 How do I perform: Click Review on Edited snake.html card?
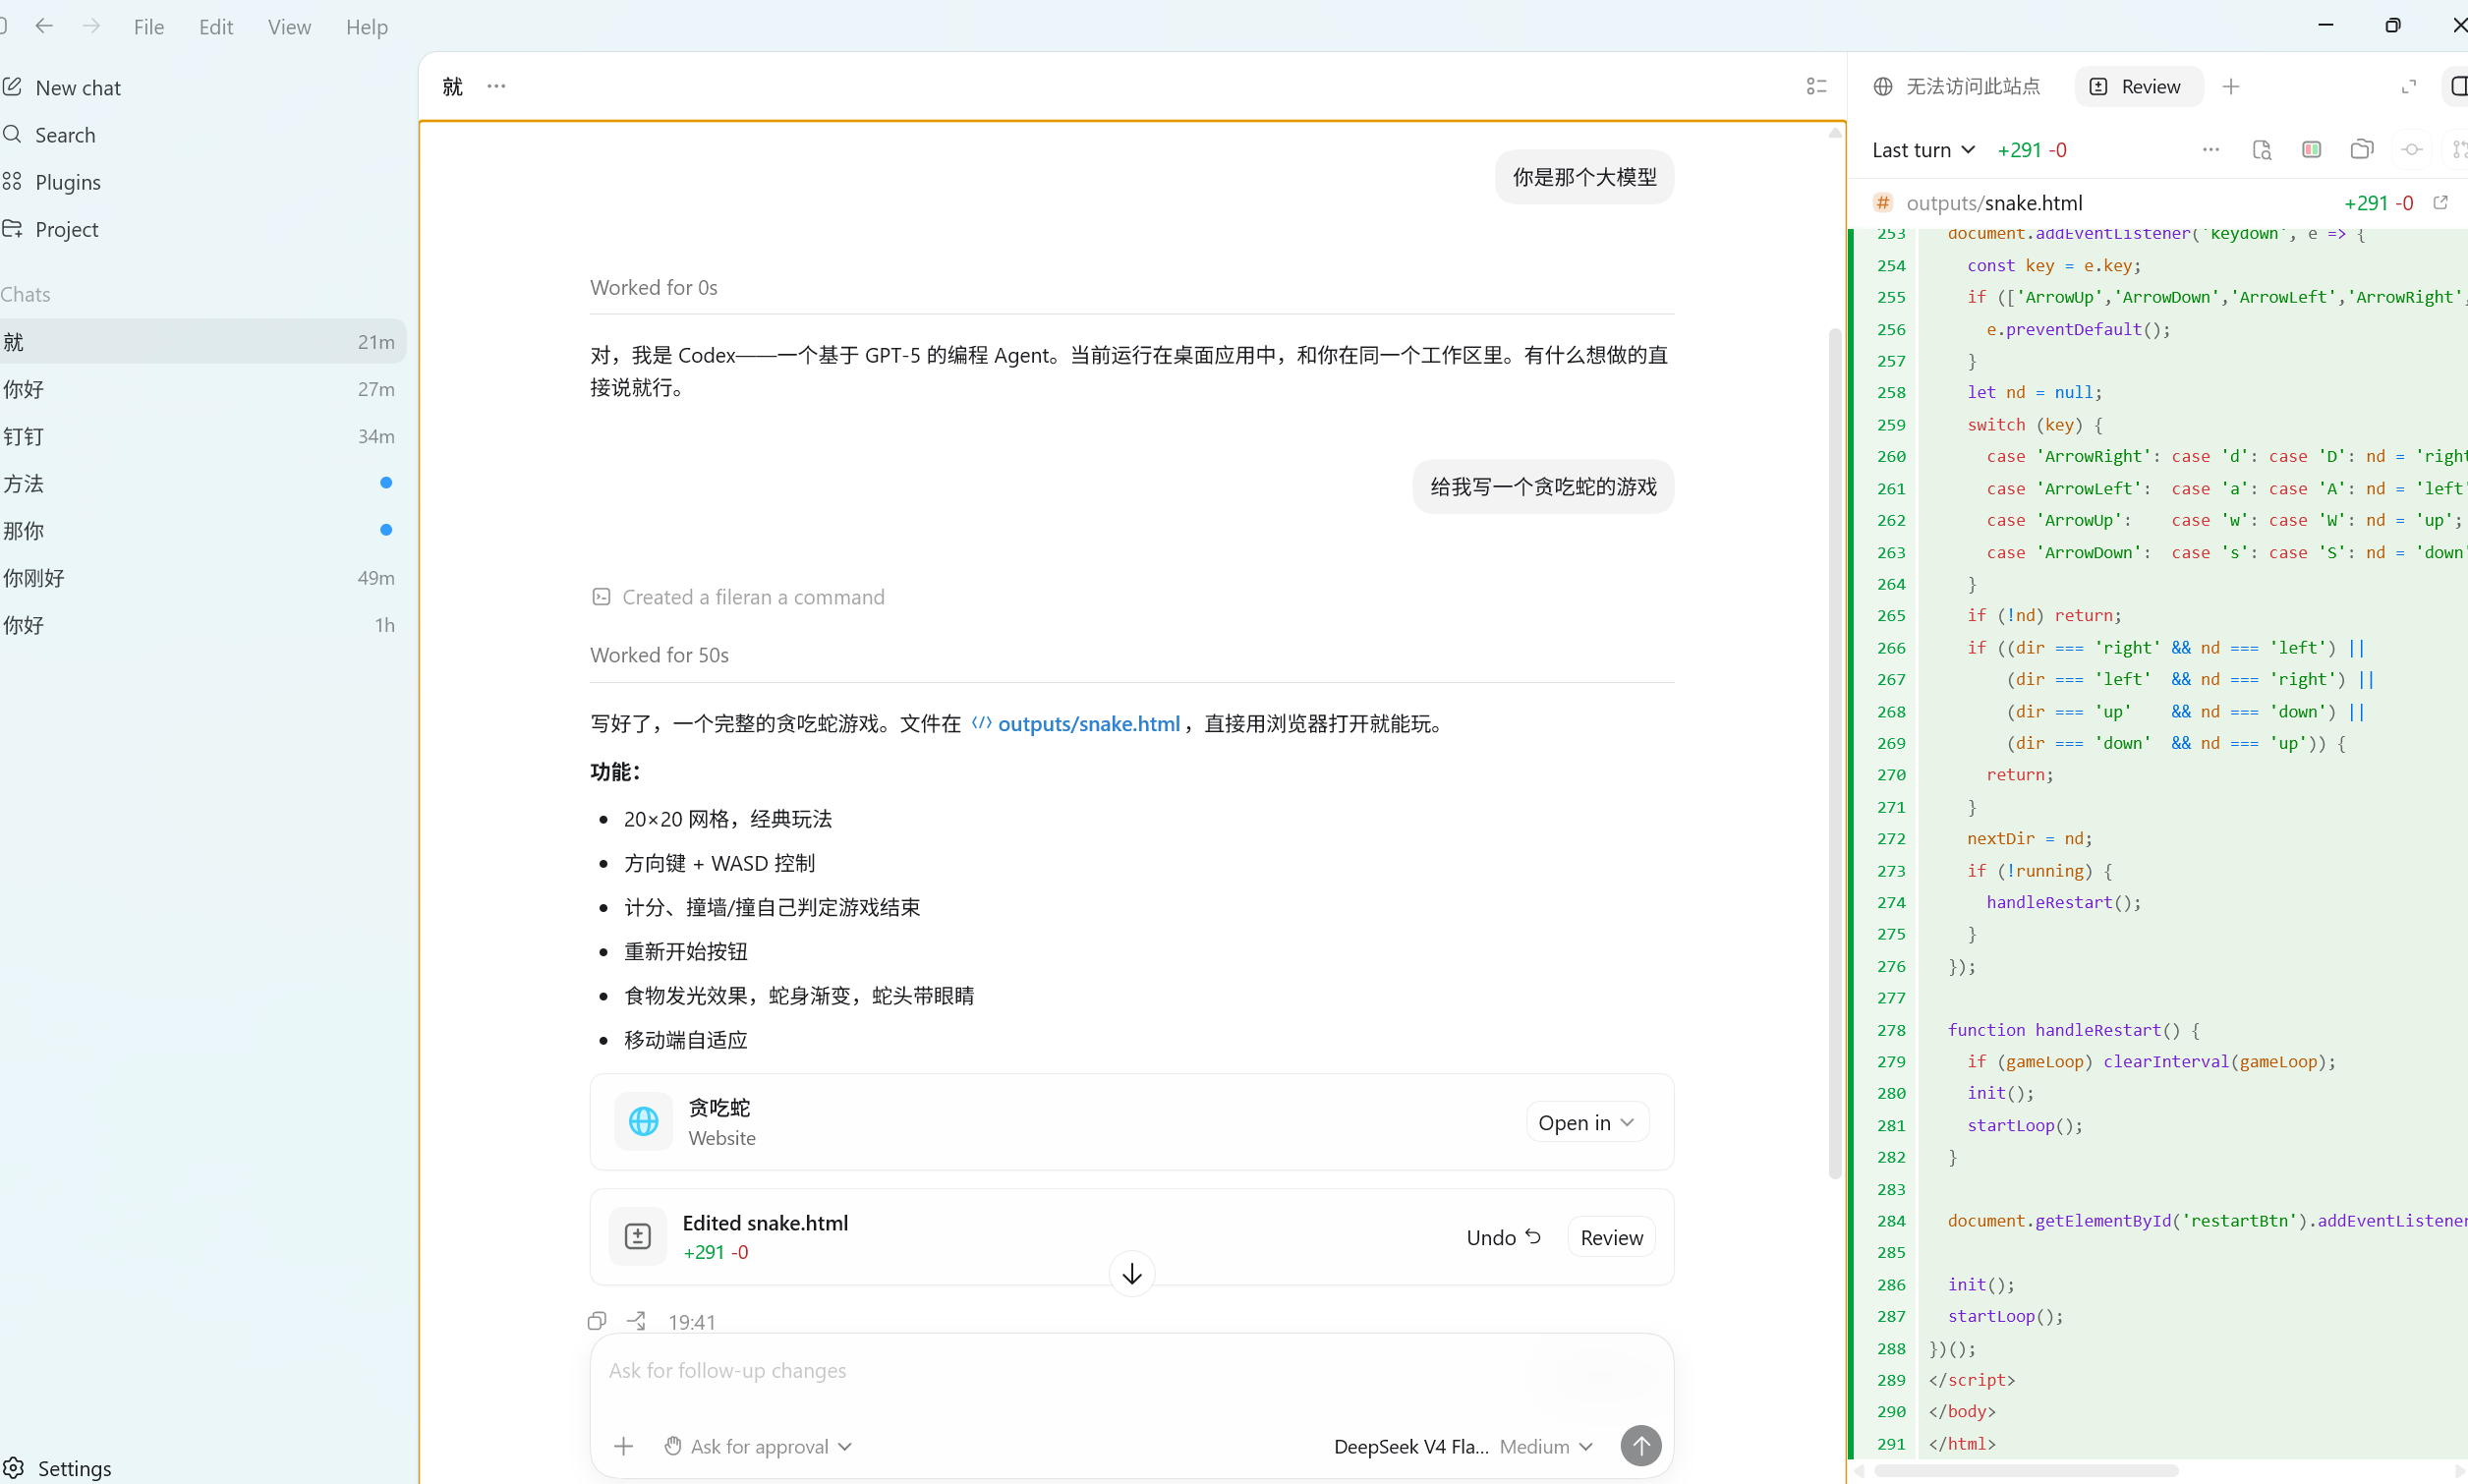(1611, 1237)
